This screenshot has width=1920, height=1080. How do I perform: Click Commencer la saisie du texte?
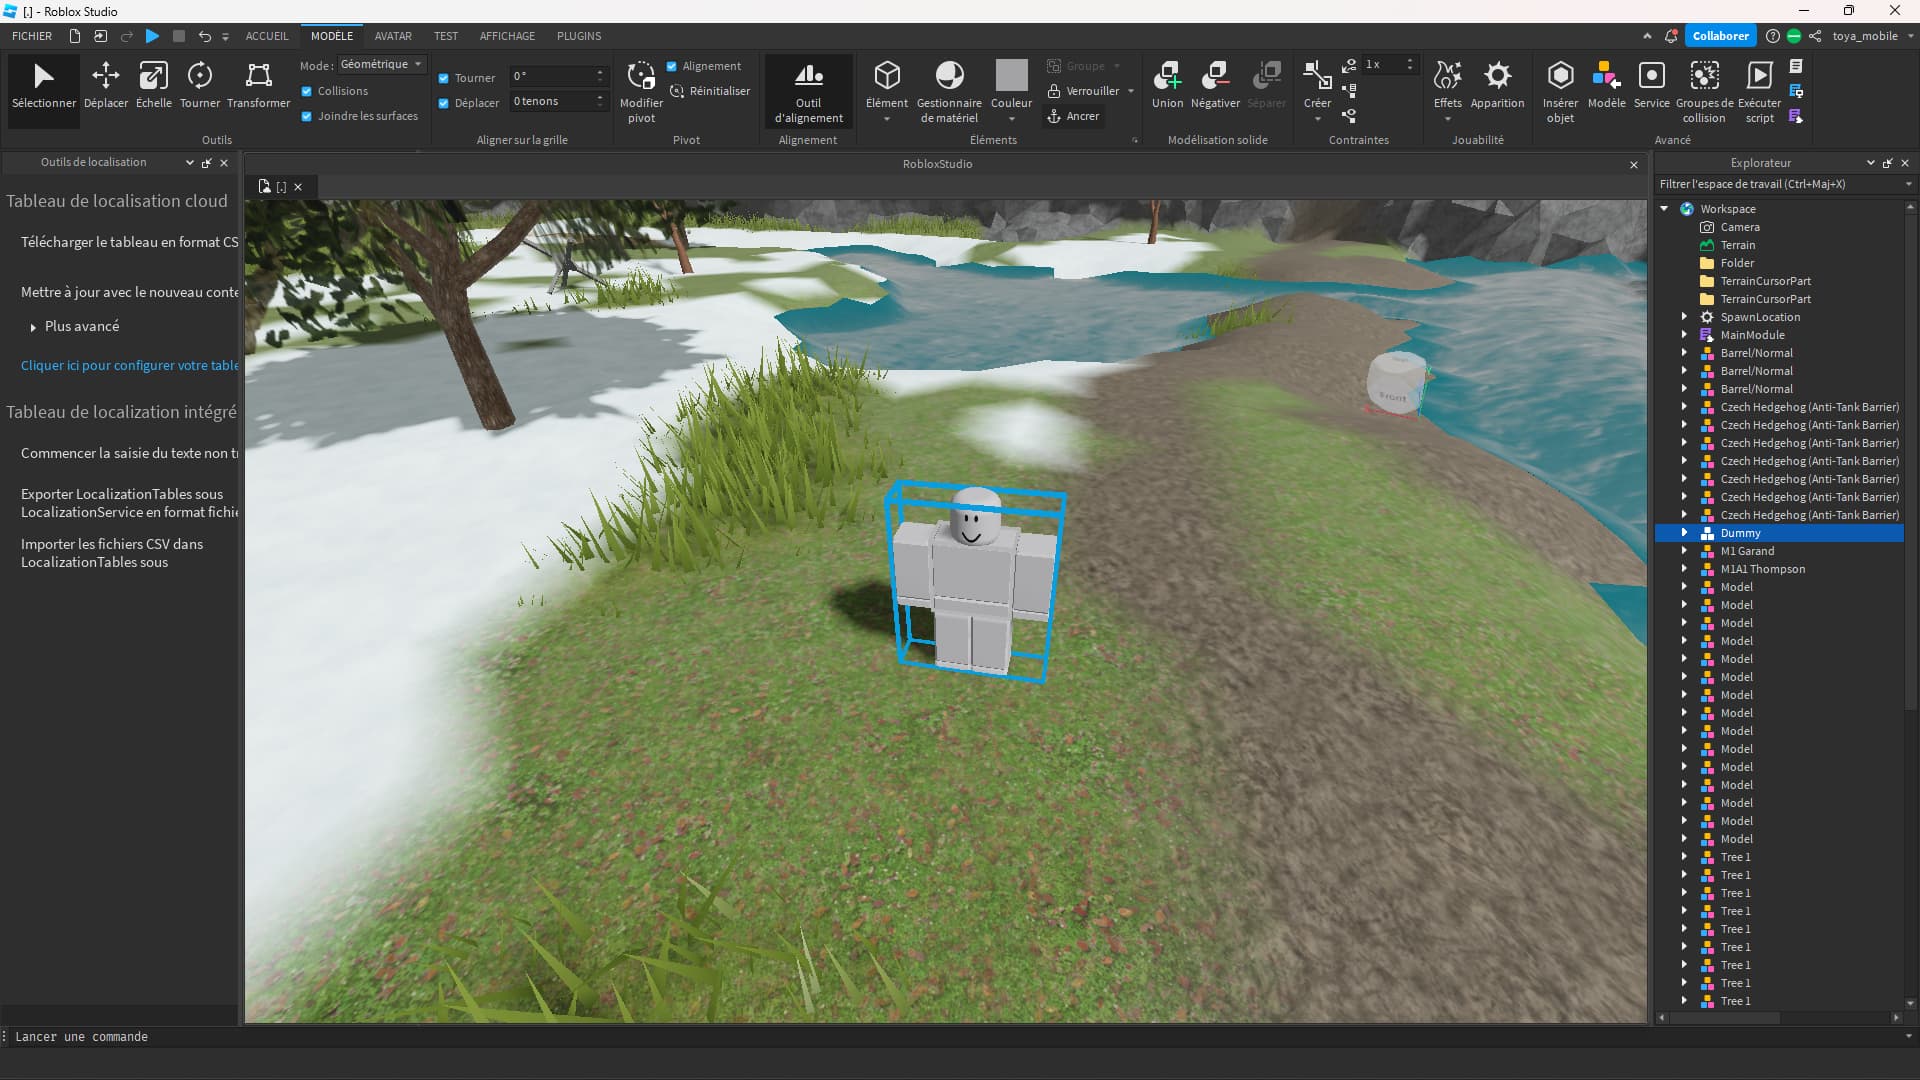click(129, 453)
